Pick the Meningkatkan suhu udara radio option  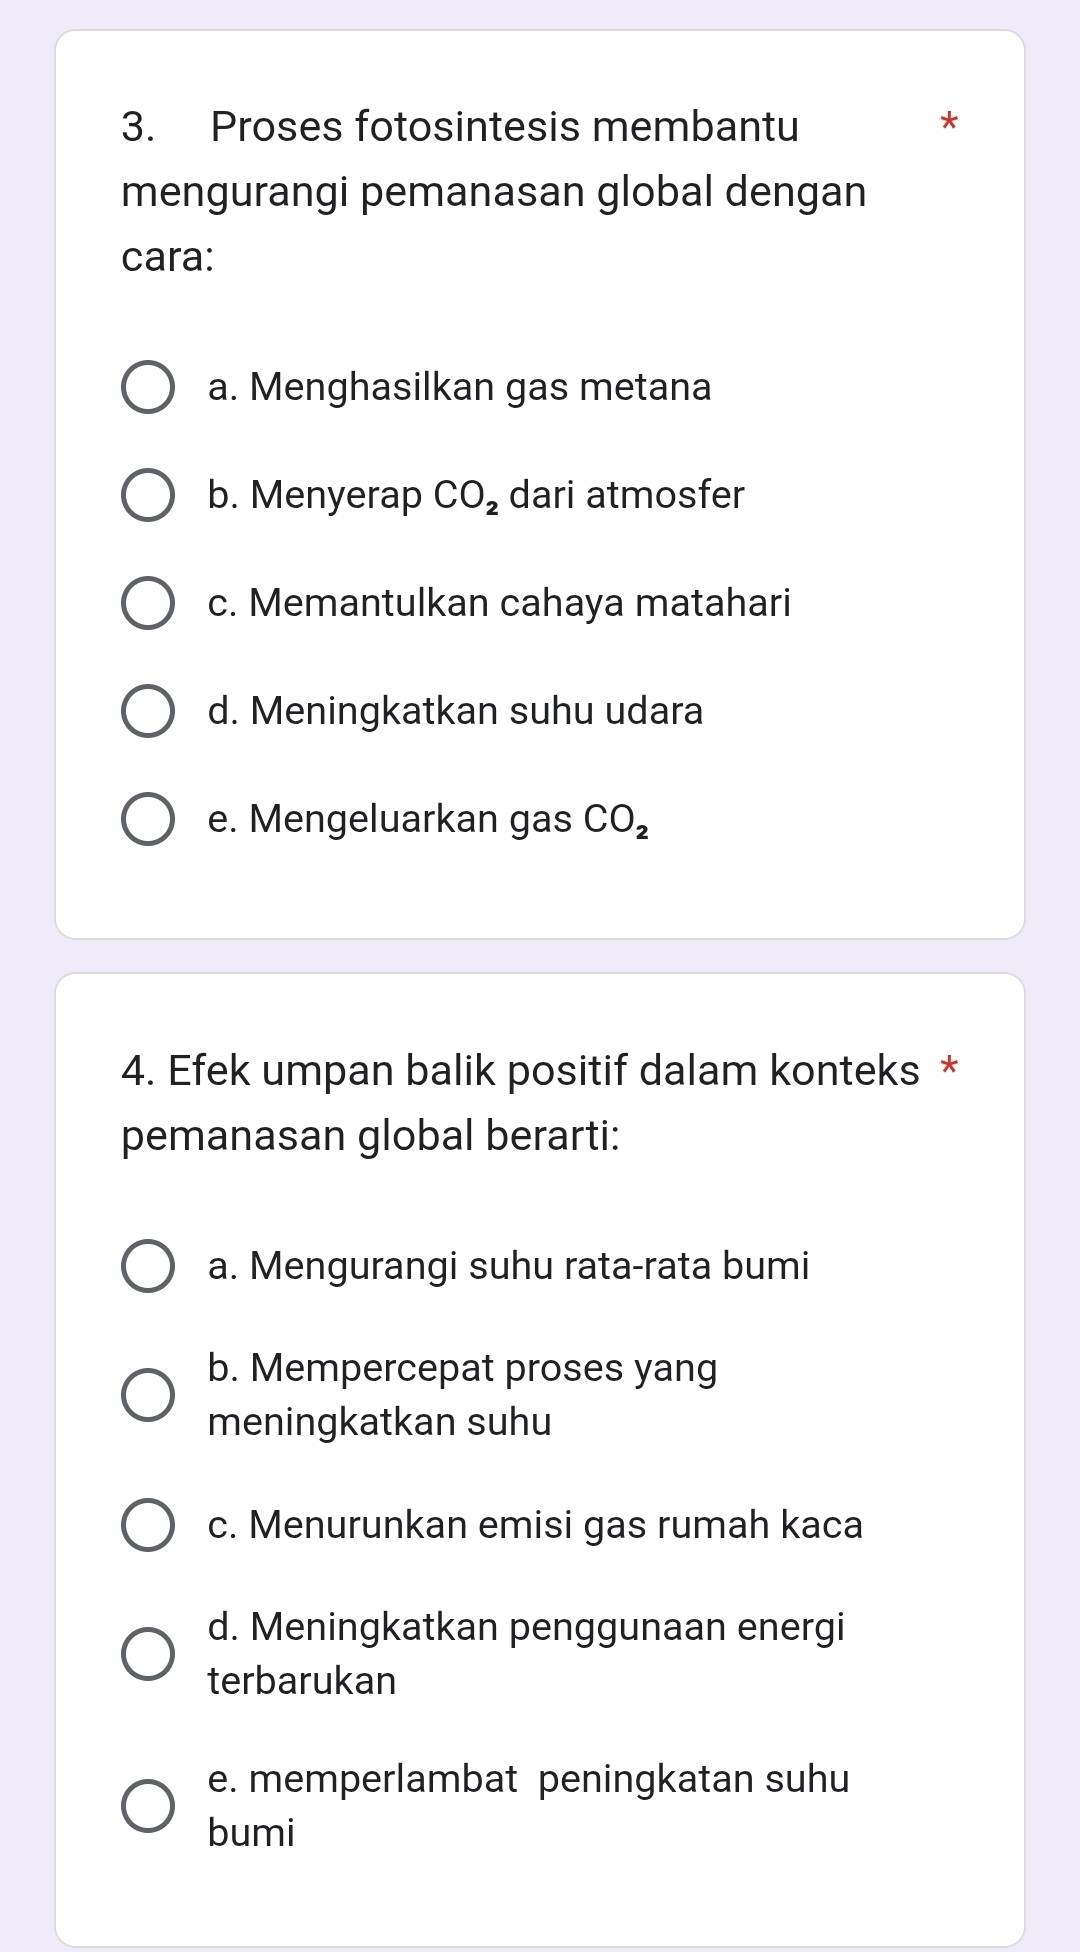[x=148, y=712]
